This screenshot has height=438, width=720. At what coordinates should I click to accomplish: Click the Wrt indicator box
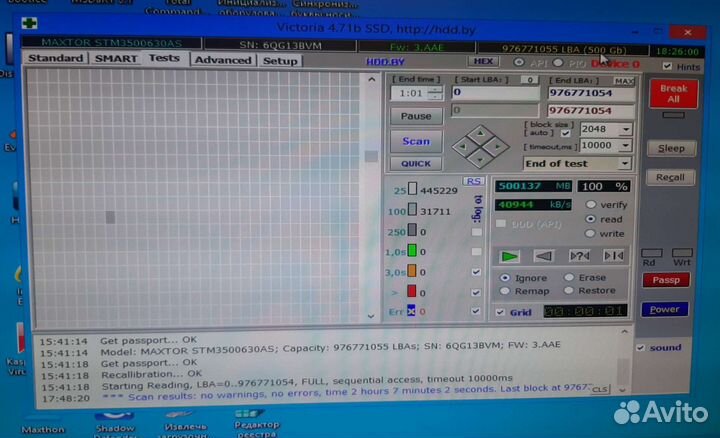click(x=682, y=253)
